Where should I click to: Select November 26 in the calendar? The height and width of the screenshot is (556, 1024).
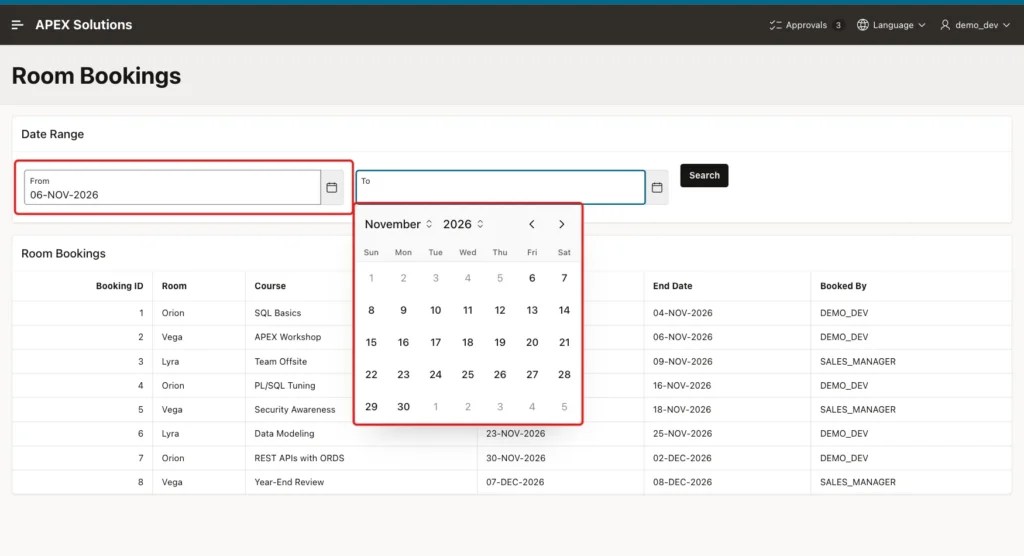tap(500, 374)
